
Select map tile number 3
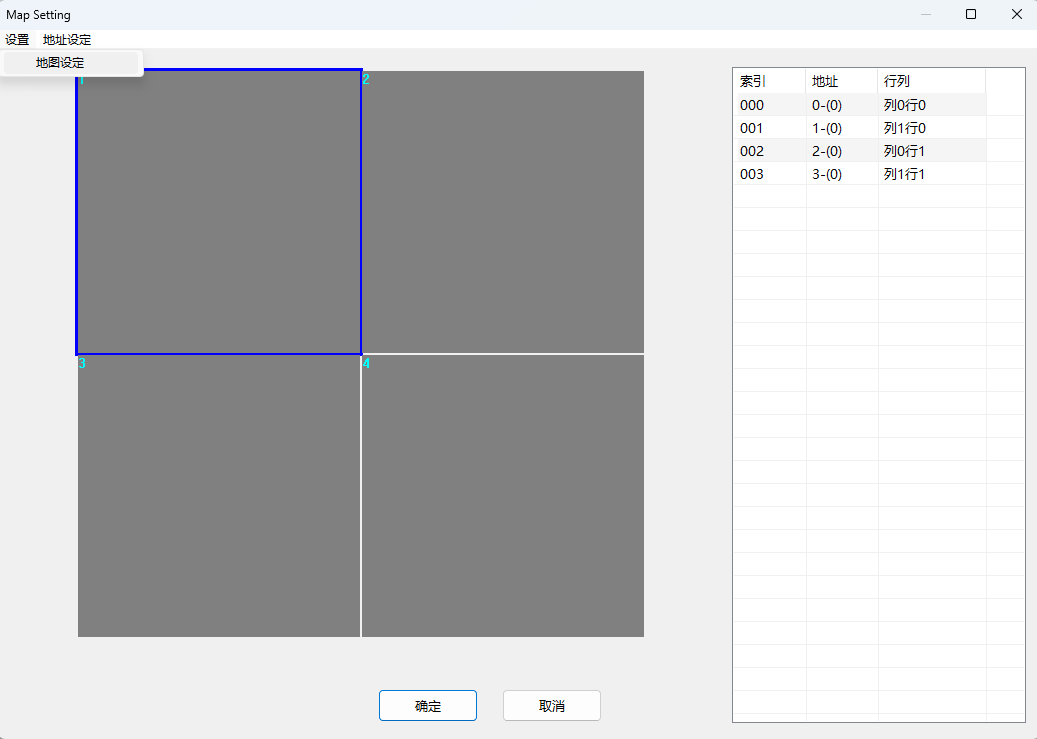[x=219, y=496]
